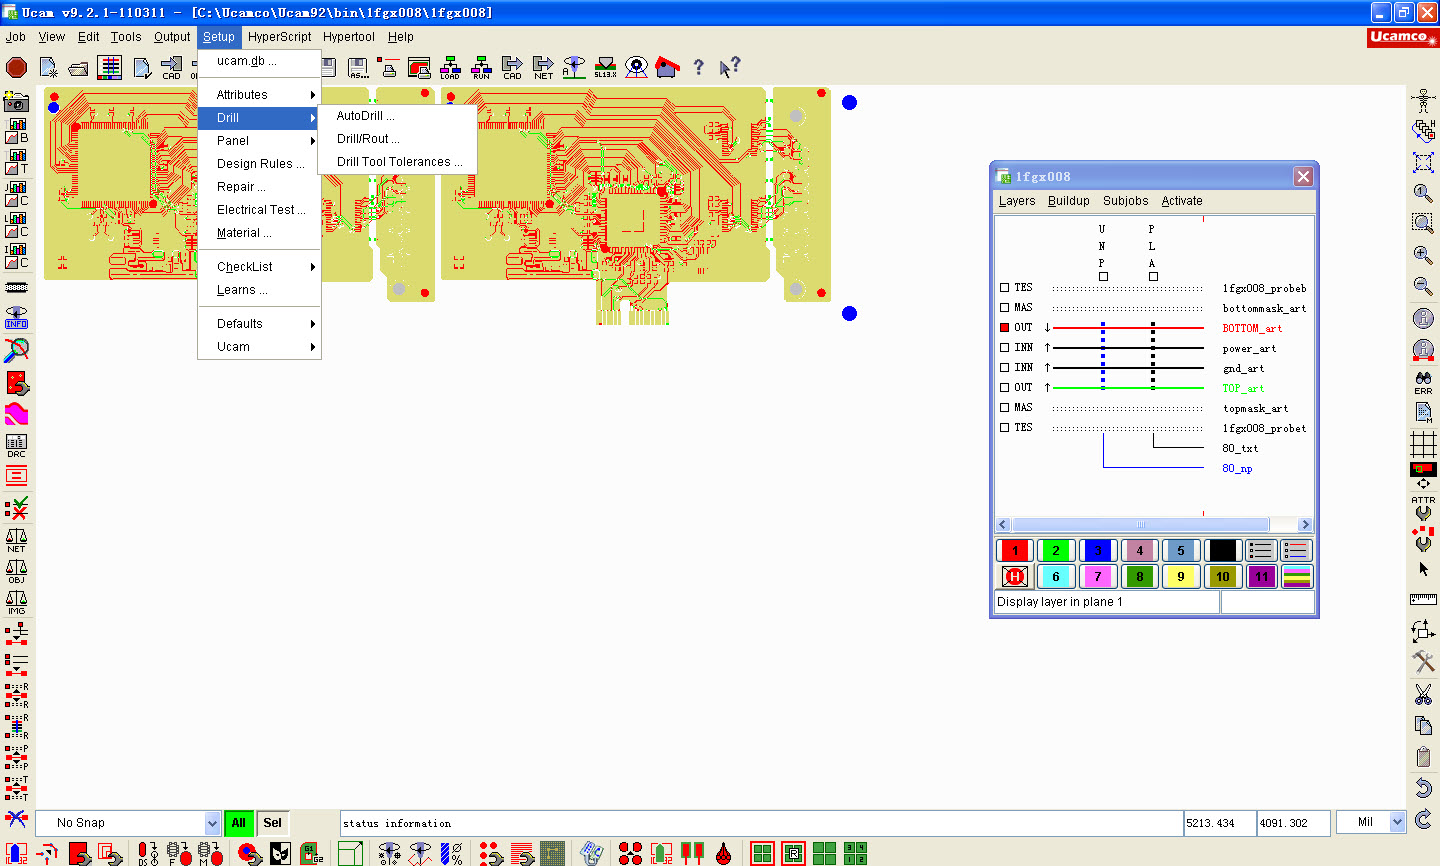
Task: Click the 80_np drill layer name
Action: 1237,468
